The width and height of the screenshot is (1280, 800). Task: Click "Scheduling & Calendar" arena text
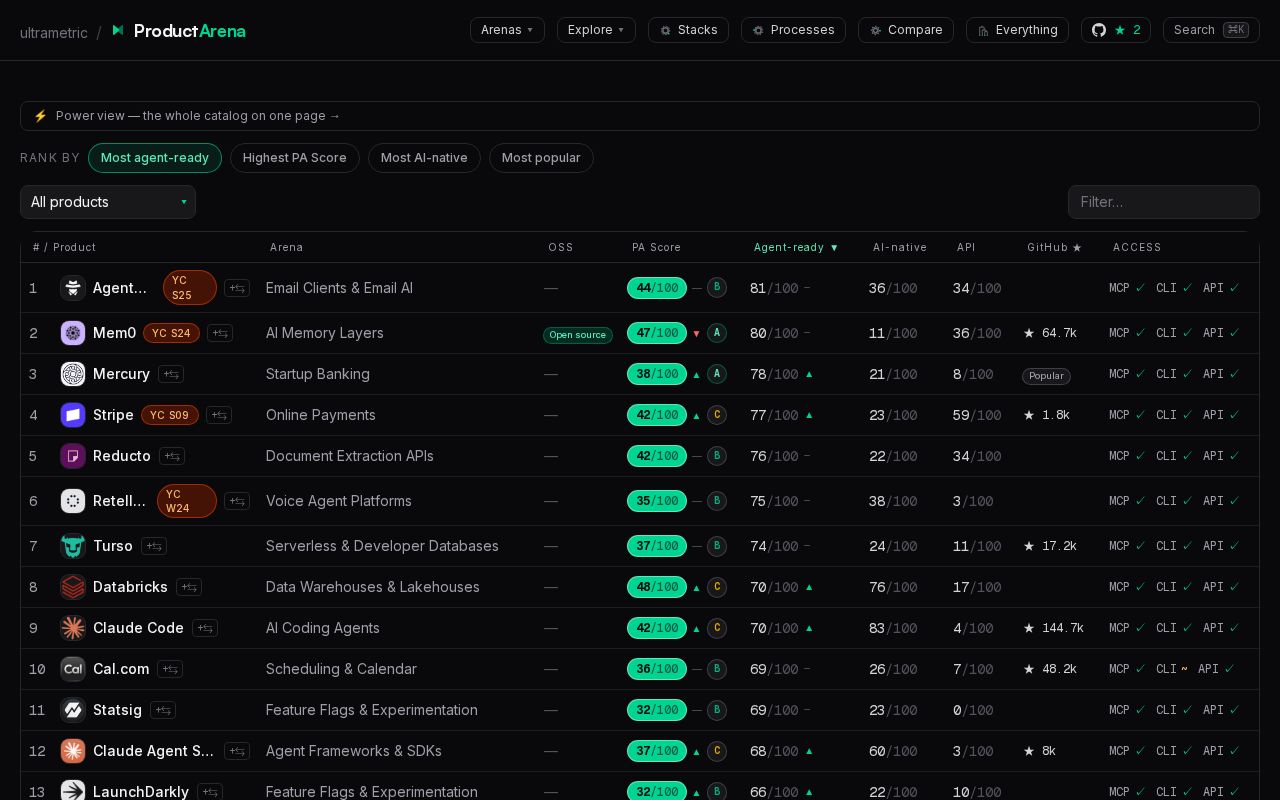click(341, 669)
